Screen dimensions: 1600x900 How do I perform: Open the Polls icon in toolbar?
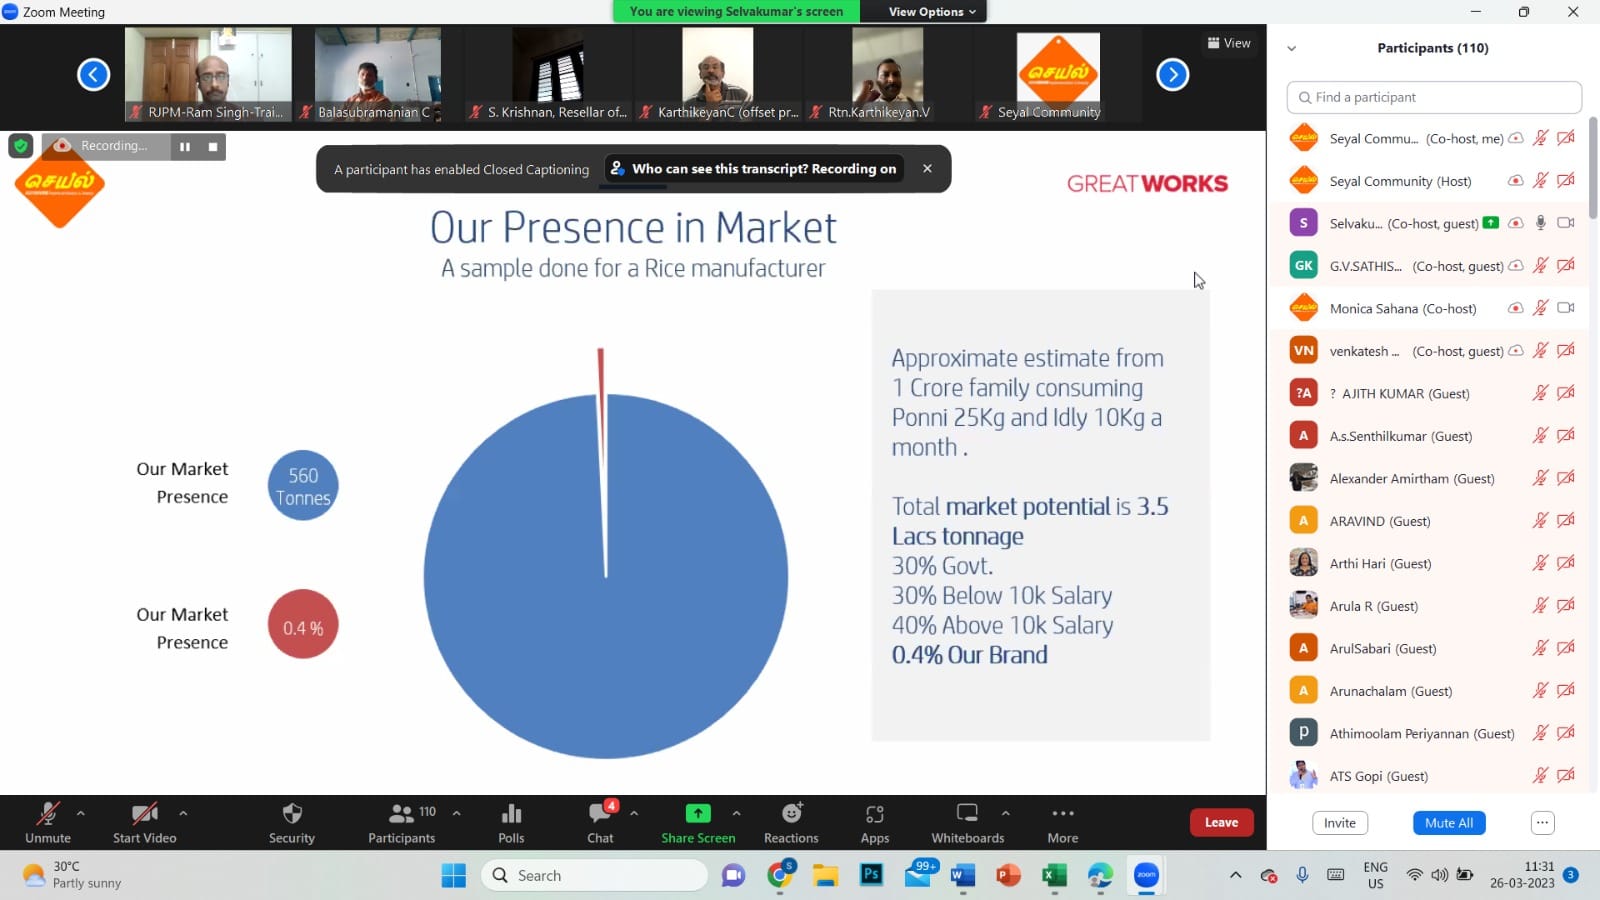(x=511, y=814)
